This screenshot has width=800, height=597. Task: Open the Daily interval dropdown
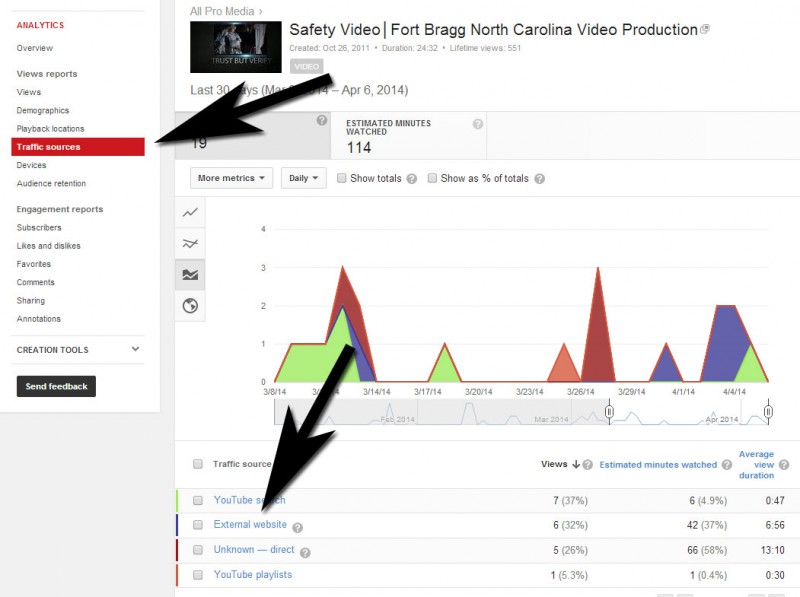pos(304,178)
